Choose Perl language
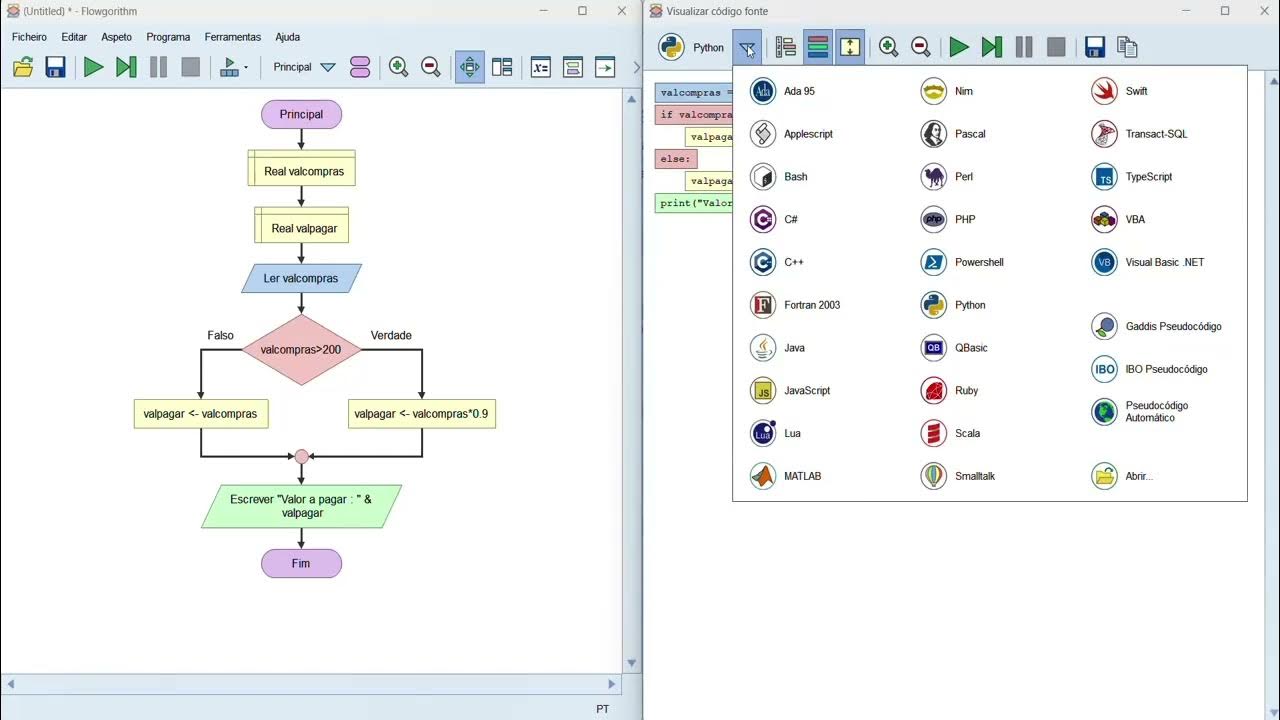The width and height of the screenshot is (1280, 720). tap(947, 177)
